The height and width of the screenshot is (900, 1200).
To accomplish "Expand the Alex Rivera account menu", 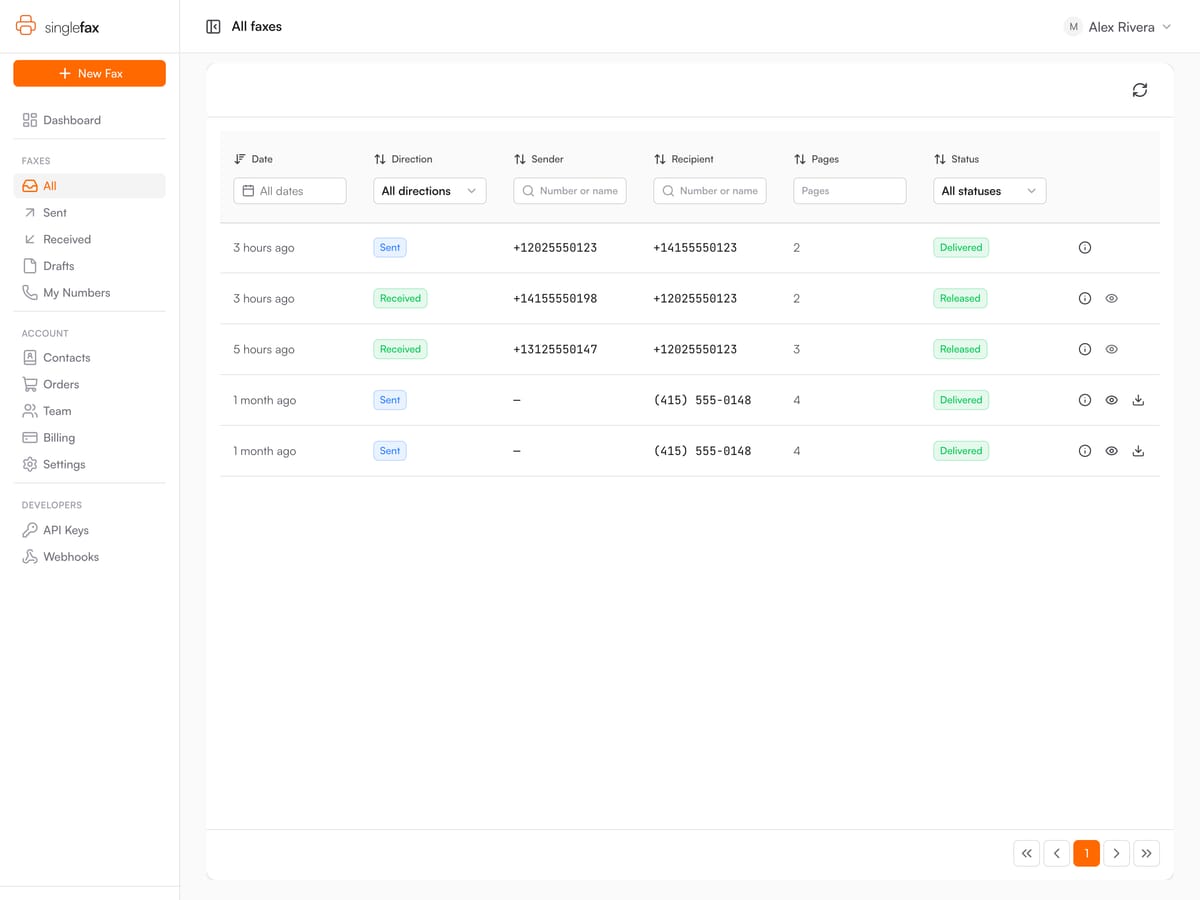I will click(1118, 27).
